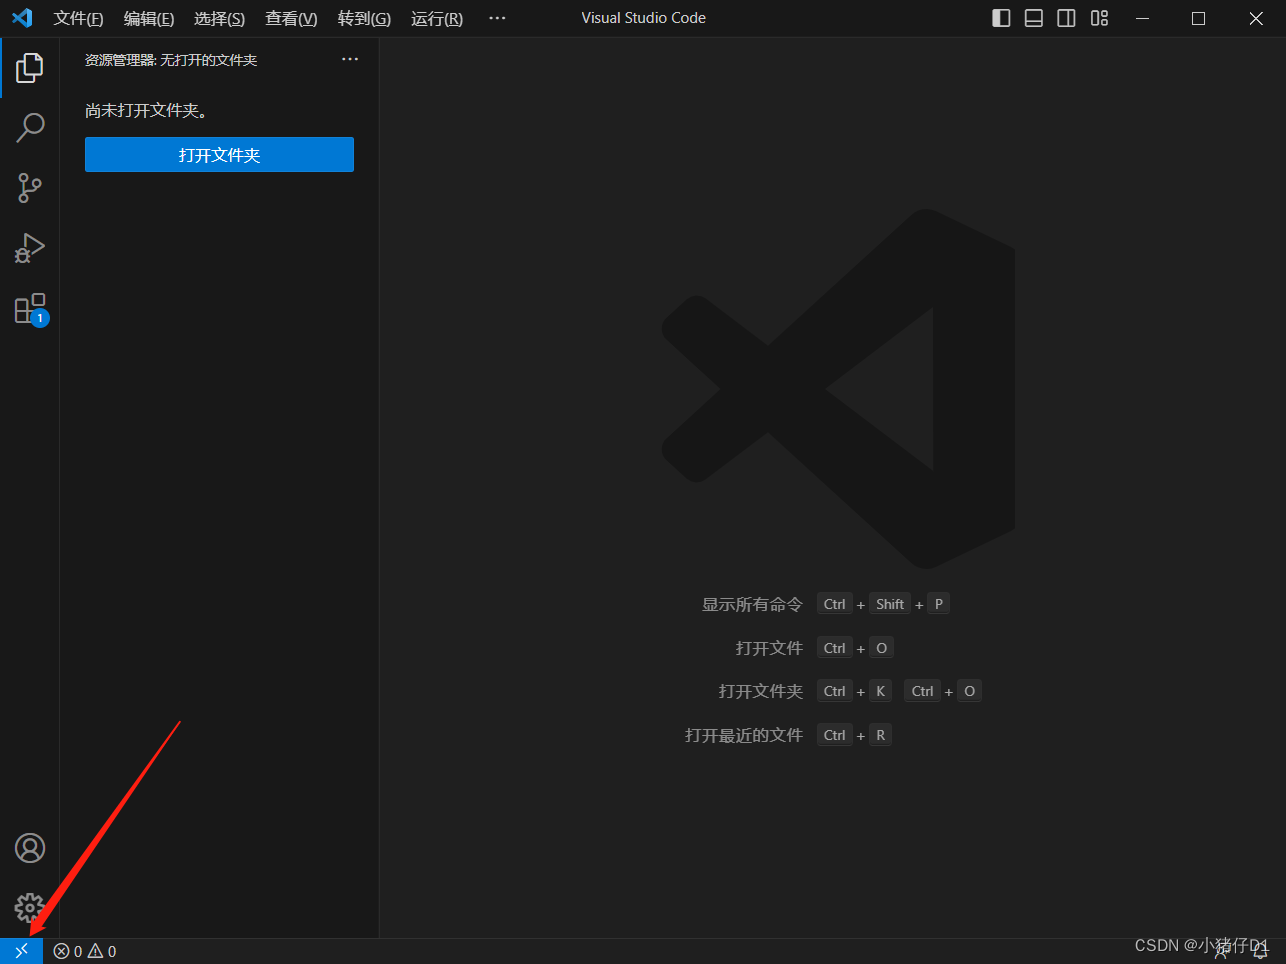This screenshot has height=964, width=1286.
Task: Open the Search view in activity bar
Action: (x=30, y=128)
